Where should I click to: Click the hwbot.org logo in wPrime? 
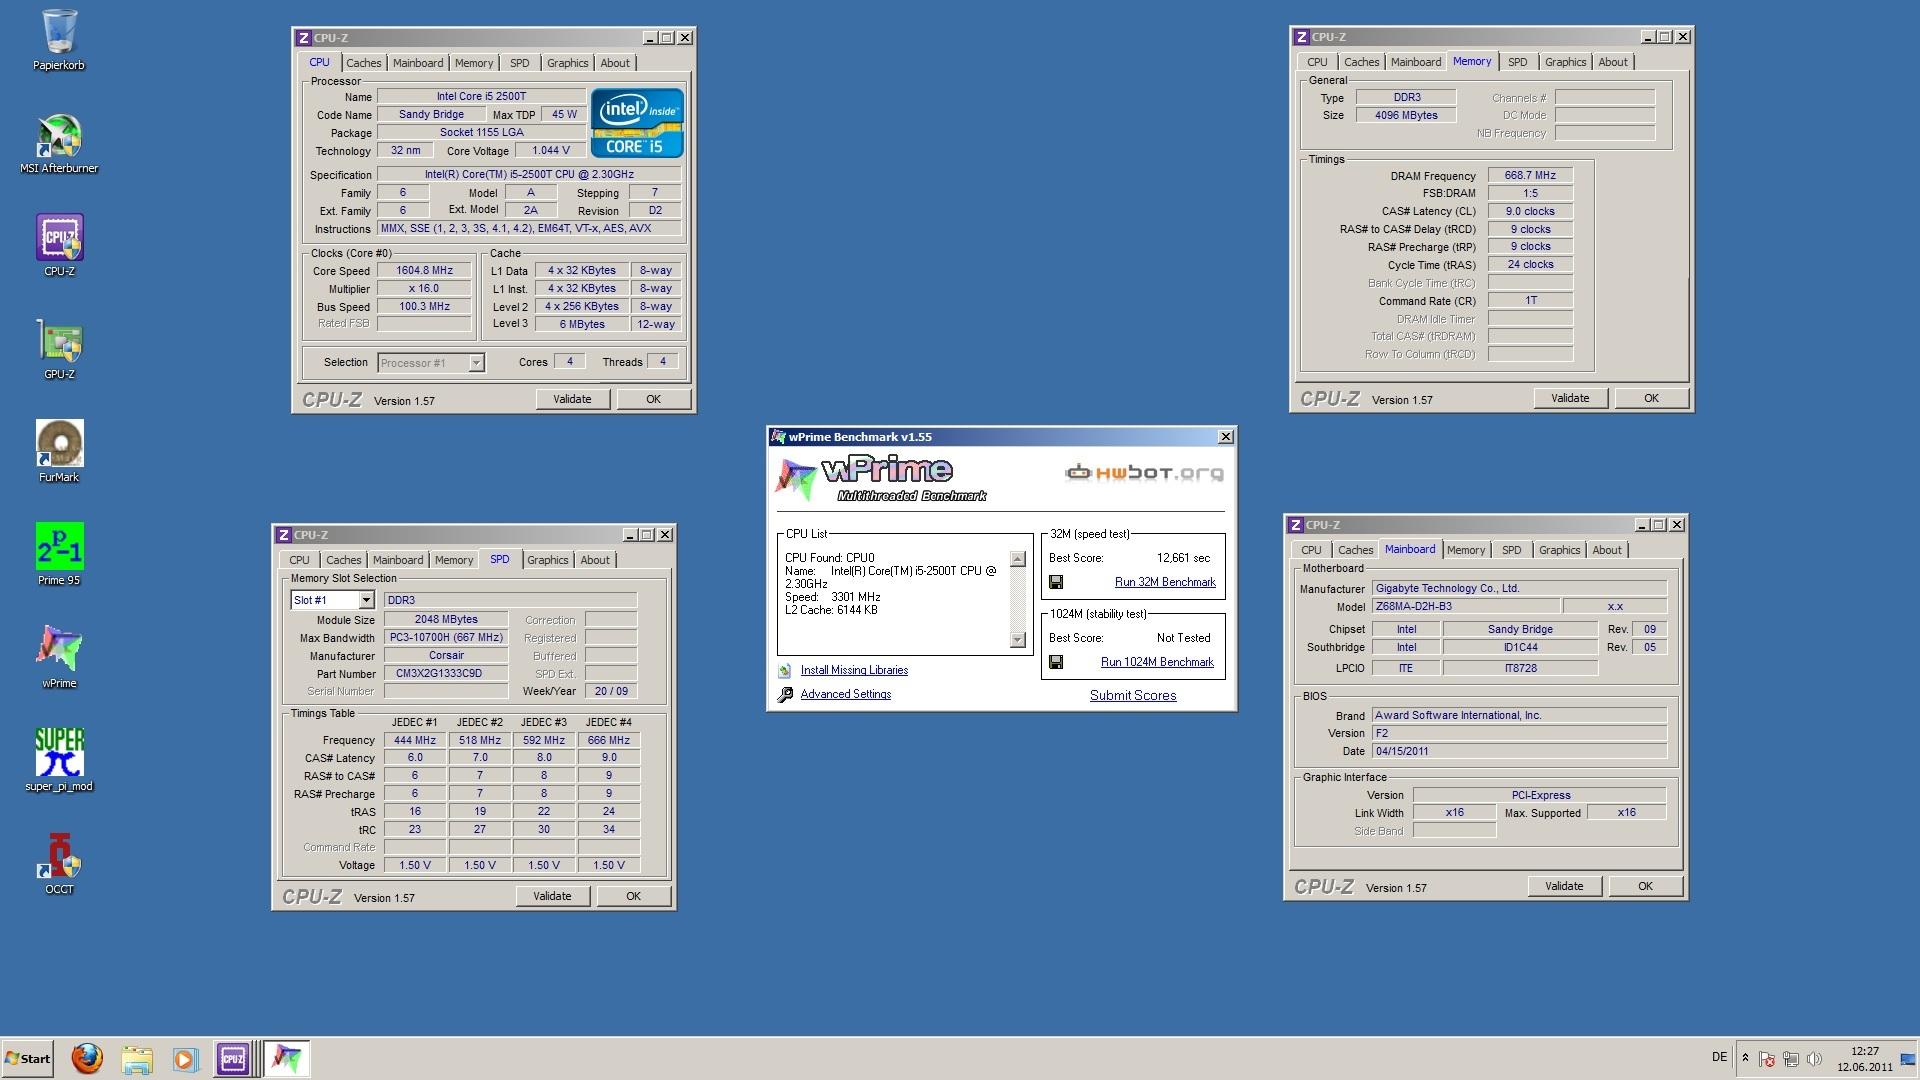1144,472
